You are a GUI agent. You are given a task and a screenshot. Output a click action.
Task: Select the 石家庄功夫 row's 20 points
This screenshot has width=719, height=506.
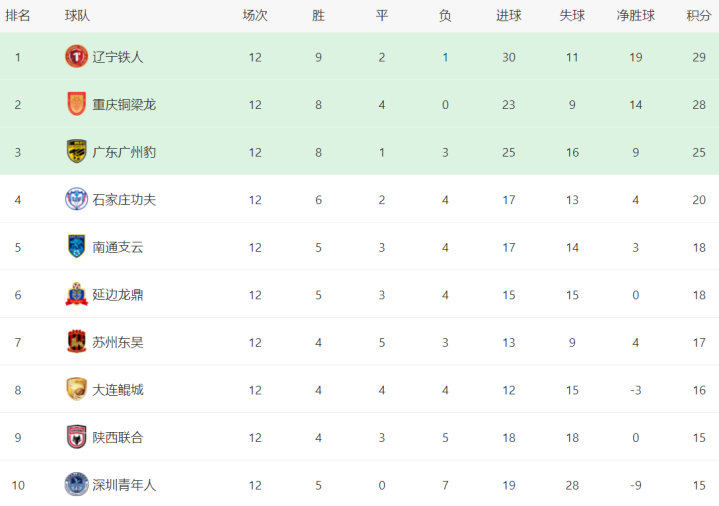coord(699,200)
